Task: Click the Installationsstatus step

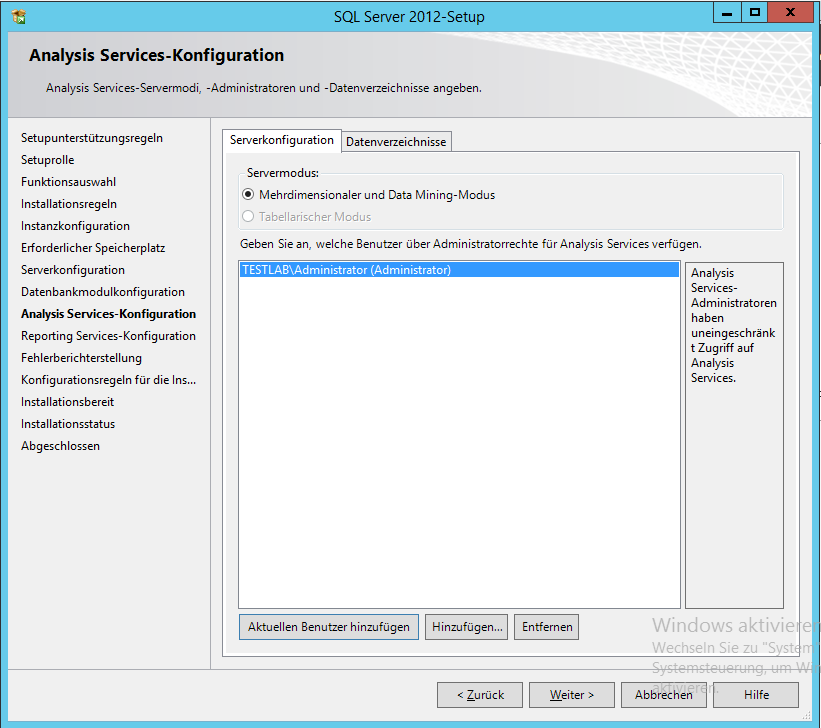Action: [x=68, y=424]
